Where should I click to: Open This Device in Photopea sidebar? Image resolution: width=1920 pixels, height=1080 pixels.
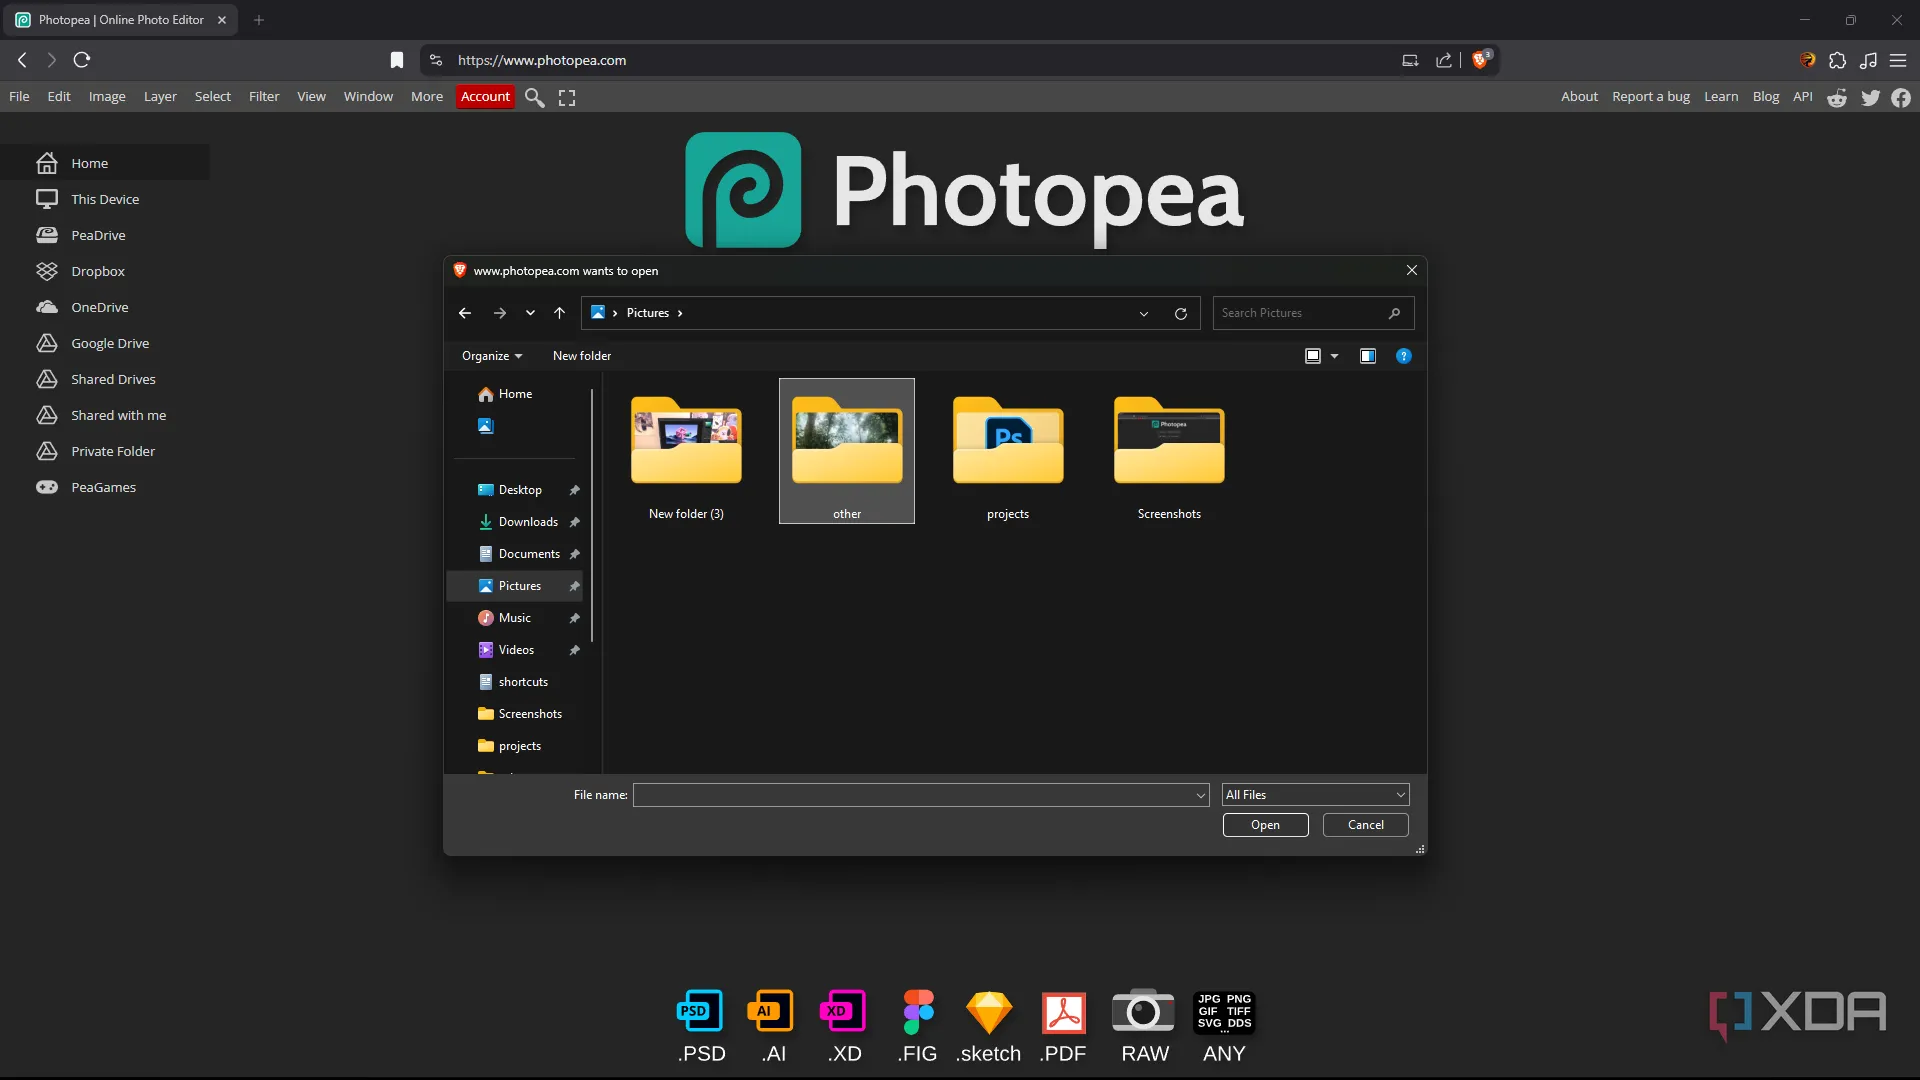[x=105, y=199]
